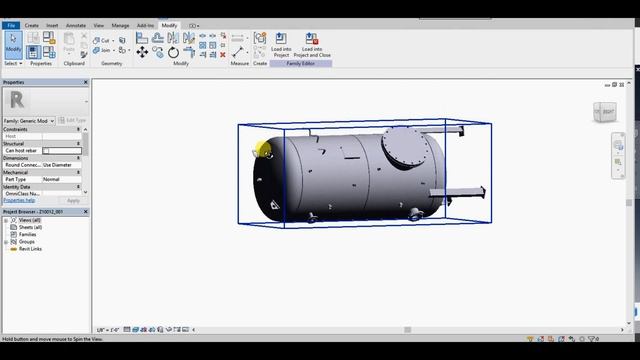Image resolution: width=640 pixels, height=360 pixels.
Task: Open the Join dropdown arrow
Action: [113, 51]
